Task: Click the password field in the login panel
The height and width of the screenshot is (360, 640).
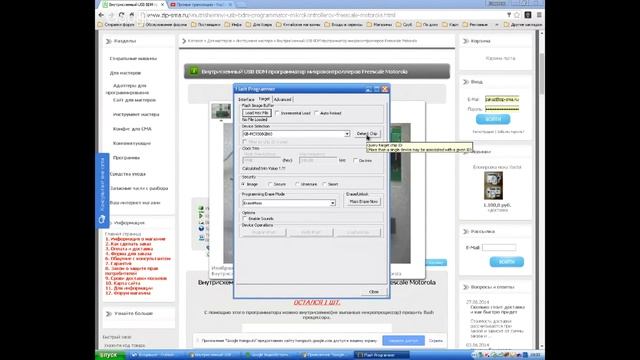Action: [x=502, y=109]
